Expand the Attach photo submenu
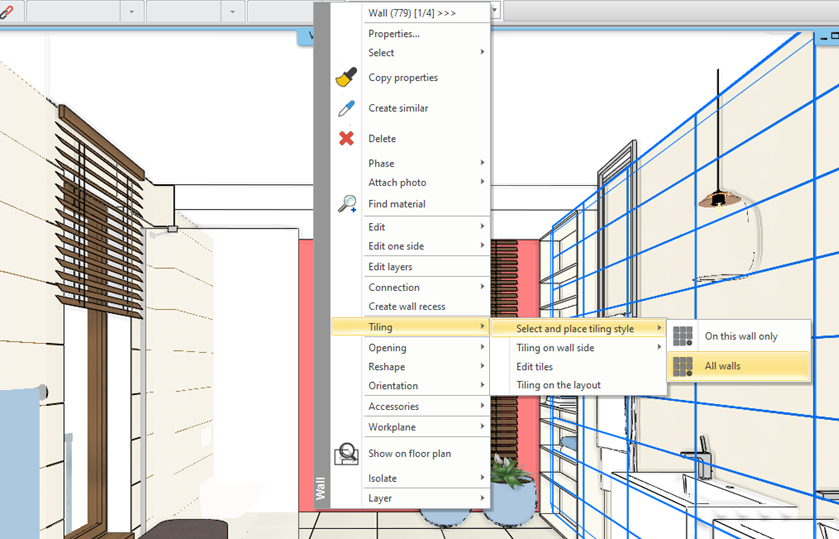The height and width of the screenshot is (539, 839). tap(426, 183)
